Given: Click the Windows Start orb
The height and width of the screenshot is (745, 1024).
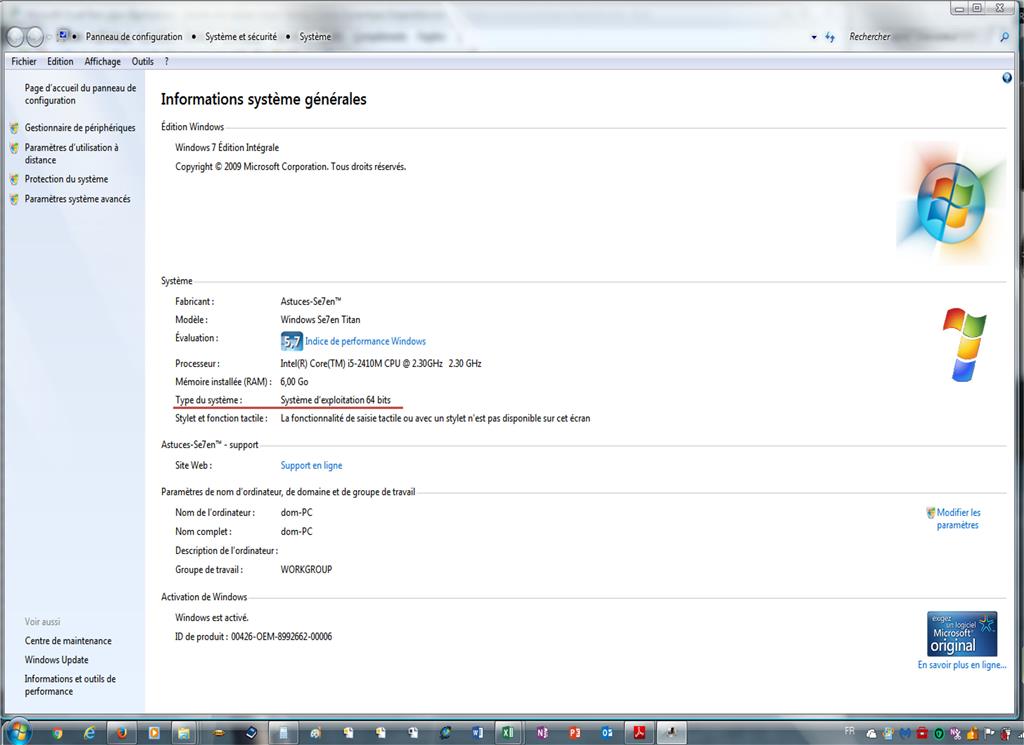Looking at the screenshot, I should point(18,732).
